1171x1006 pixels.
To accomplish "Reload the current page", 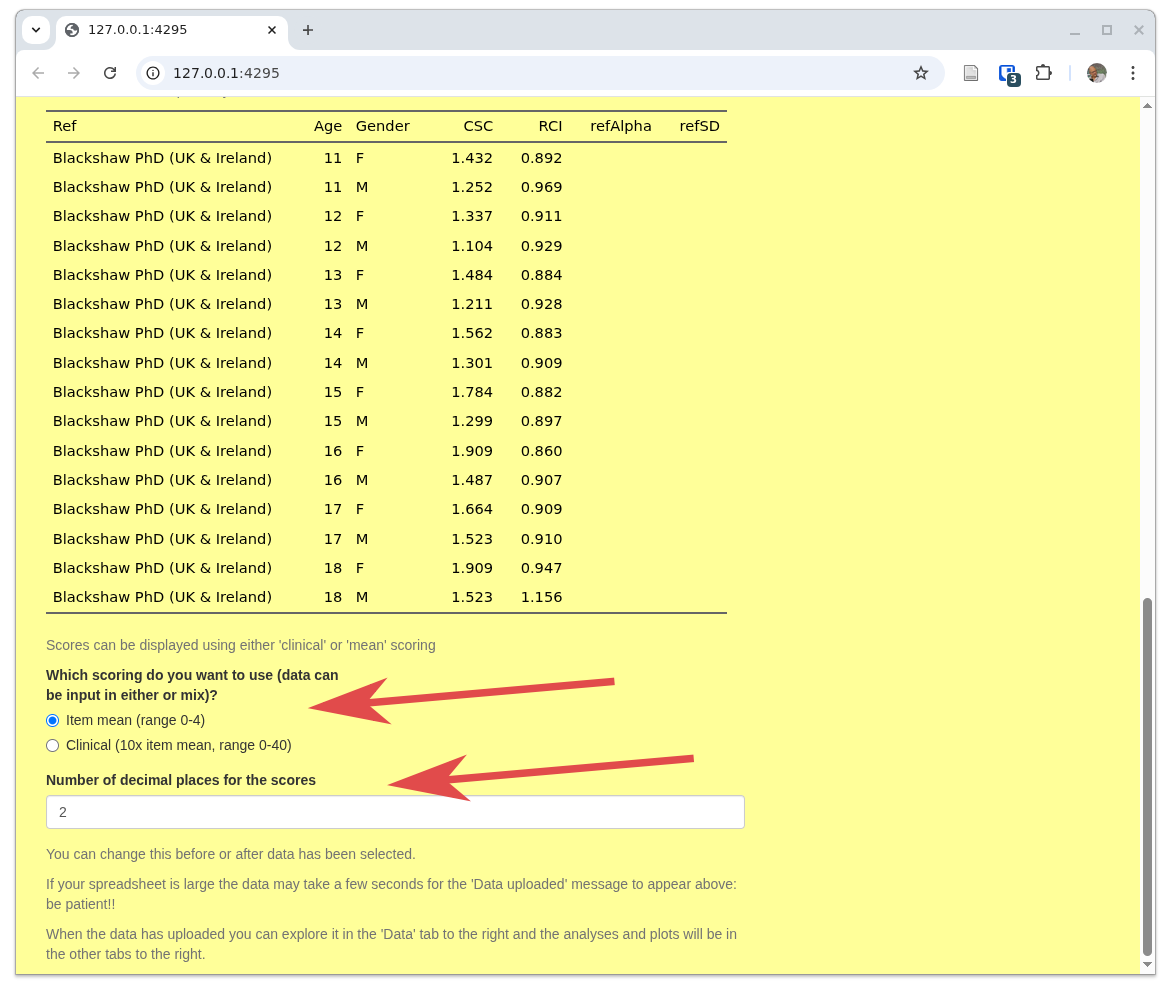I will [x=110, y=73].
